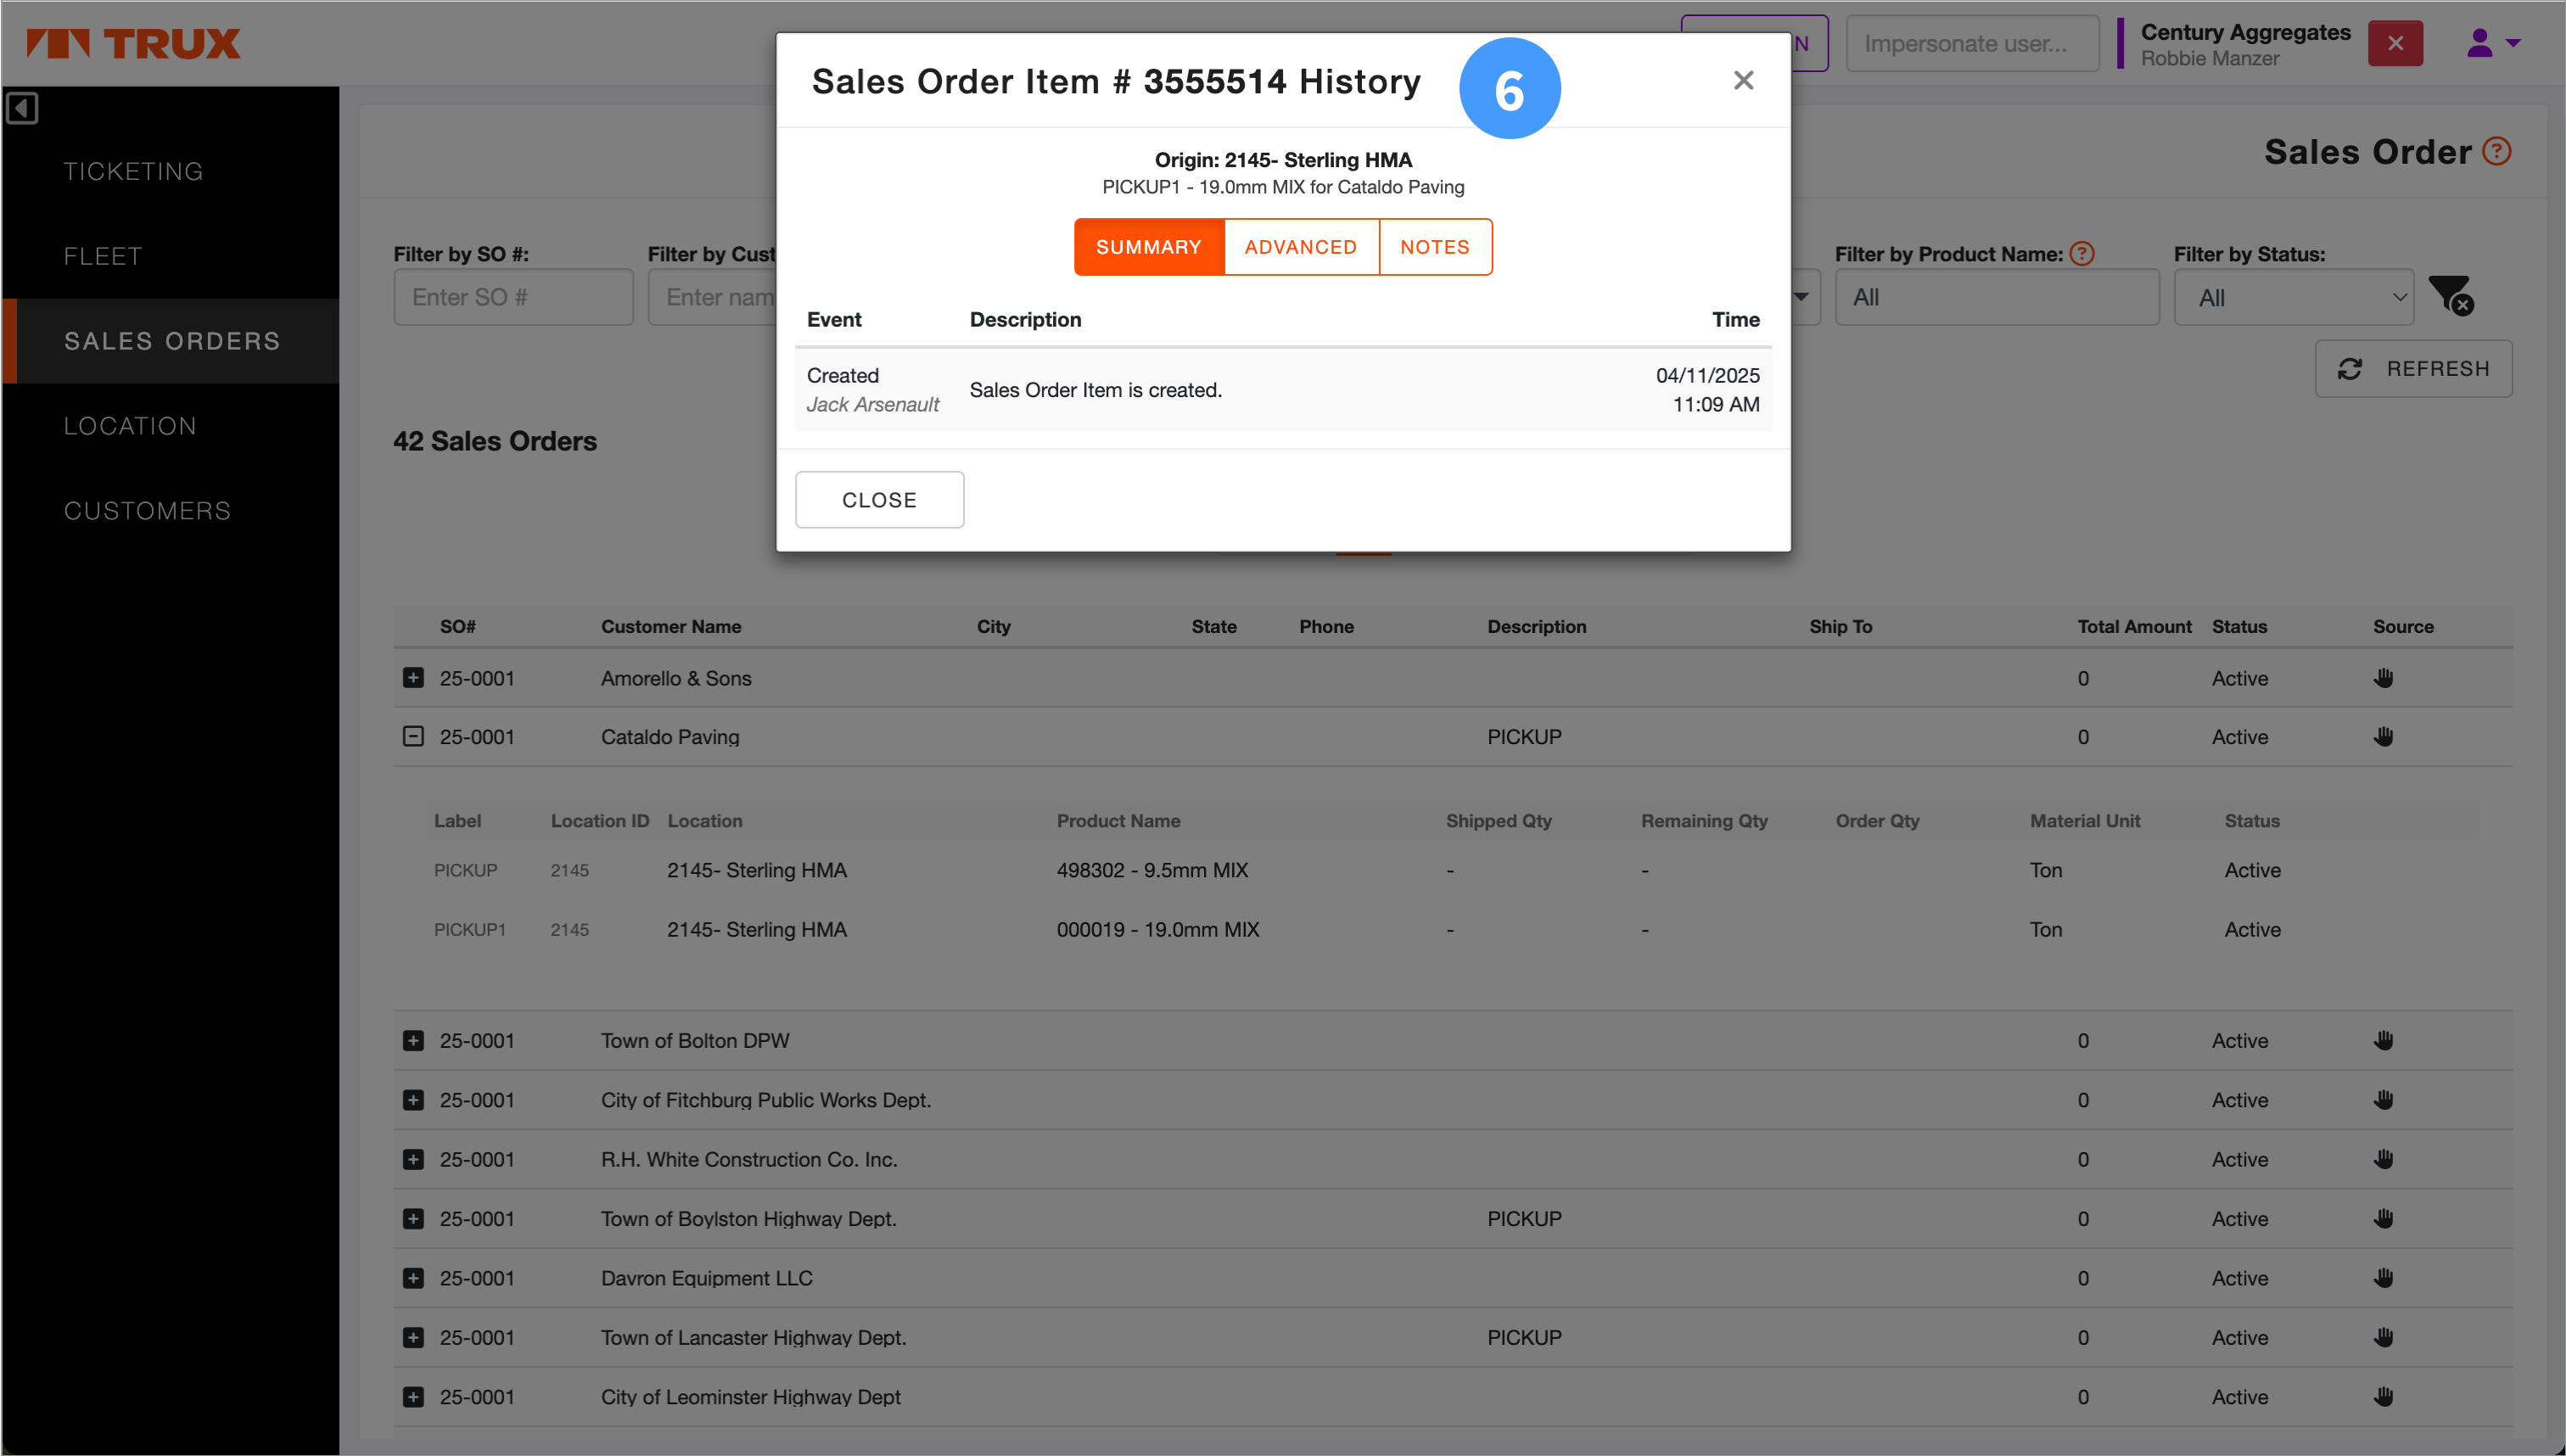This screenshot has width=2566, height=1456.
Task: Click the Customer Name column header
Action: click(671, 627)
